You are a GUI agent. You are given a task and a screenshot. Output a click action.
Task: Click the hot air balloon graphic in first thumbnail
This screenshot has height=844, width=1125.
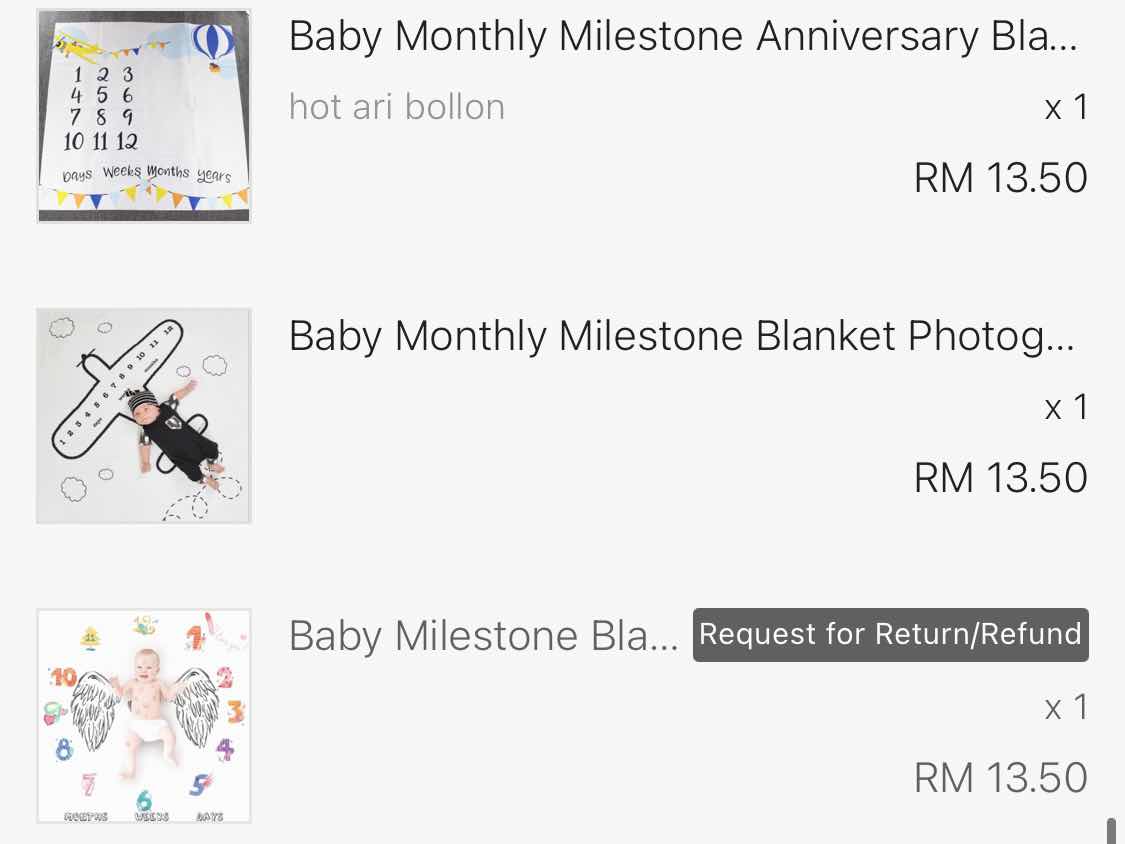[x=213, y=47]
